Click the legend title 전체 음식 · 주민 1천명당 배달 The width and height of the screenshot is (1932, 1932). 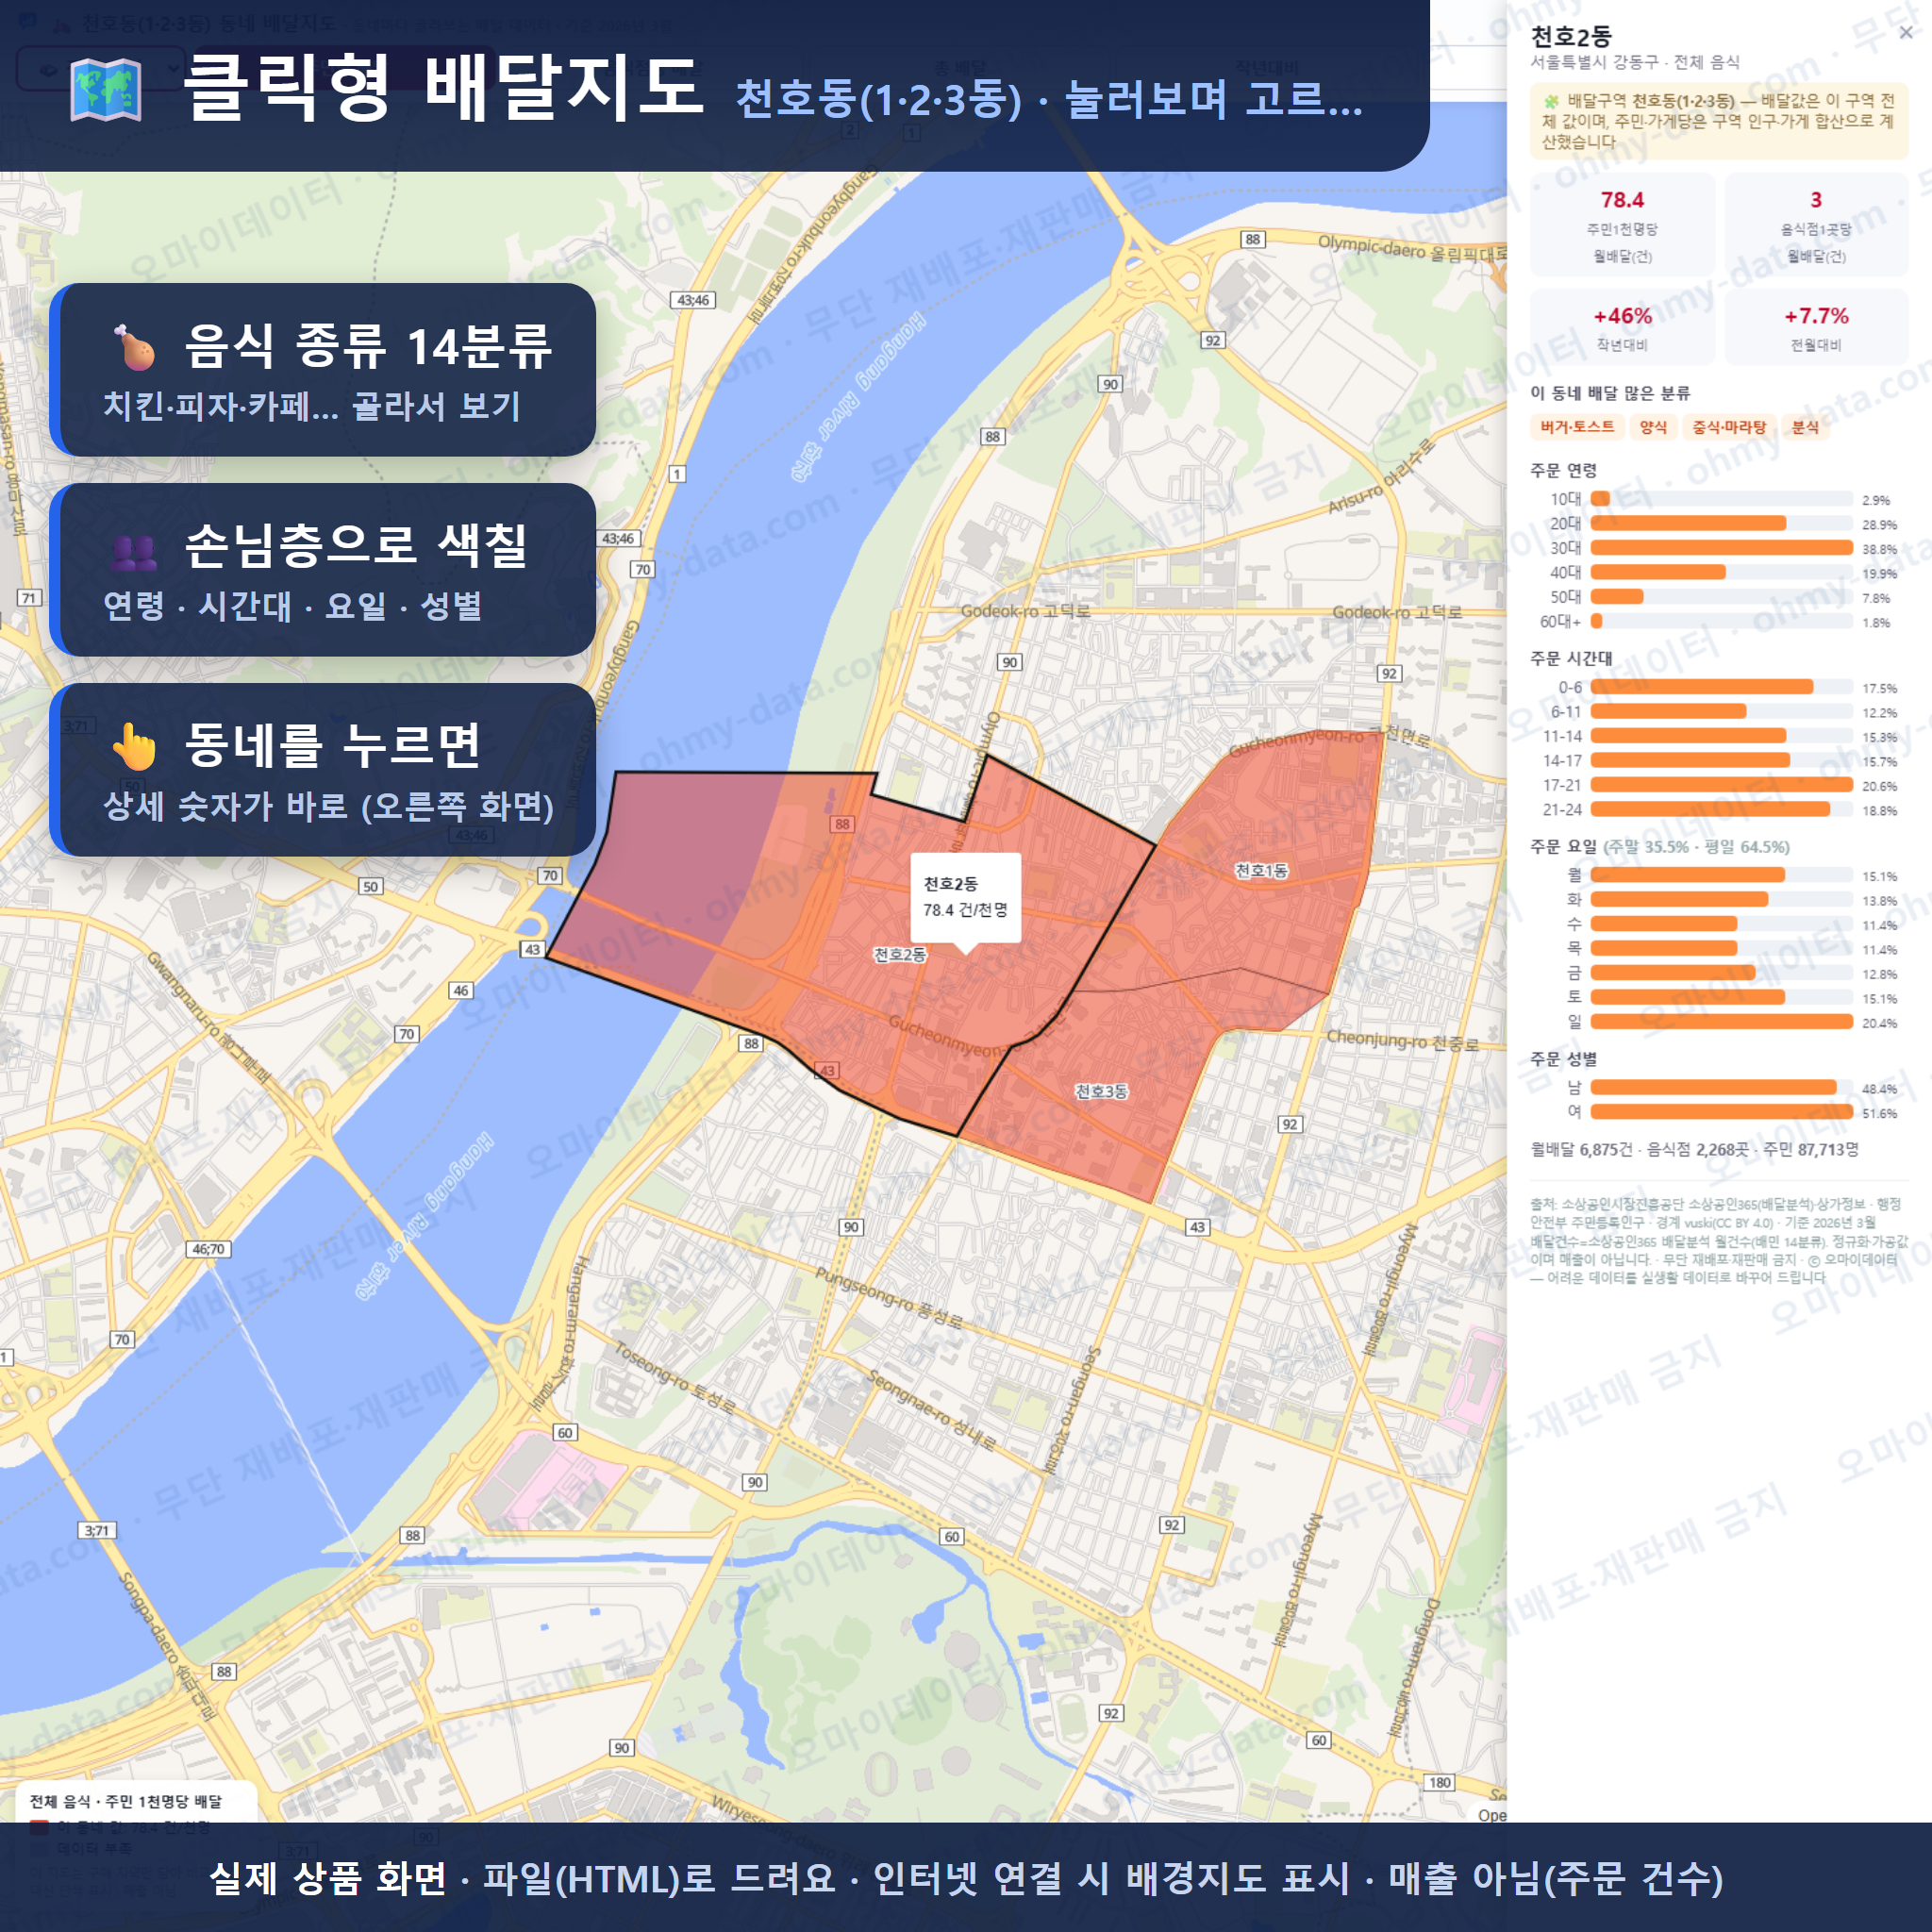[126, 1801]
